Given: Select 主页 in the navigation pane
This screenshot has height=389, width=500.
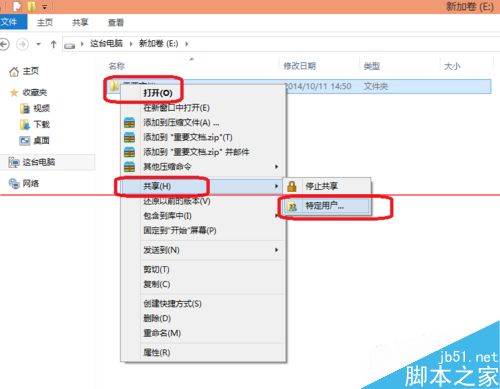Looking at the screenshot, I should [x=31, y=71].
